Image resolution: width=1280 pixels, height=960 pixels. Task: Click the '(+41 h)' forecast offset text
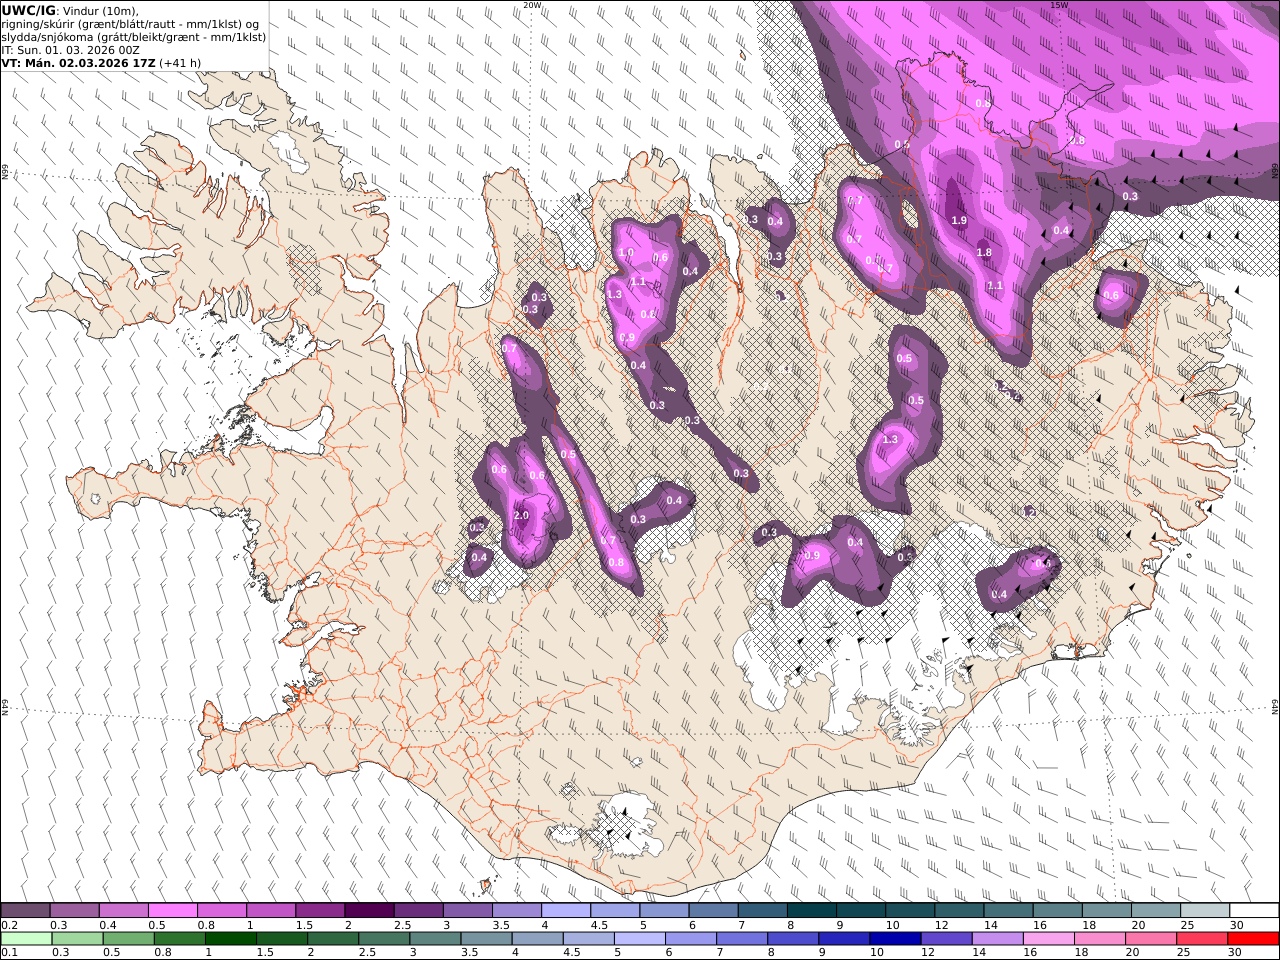(x=180, y=62)
